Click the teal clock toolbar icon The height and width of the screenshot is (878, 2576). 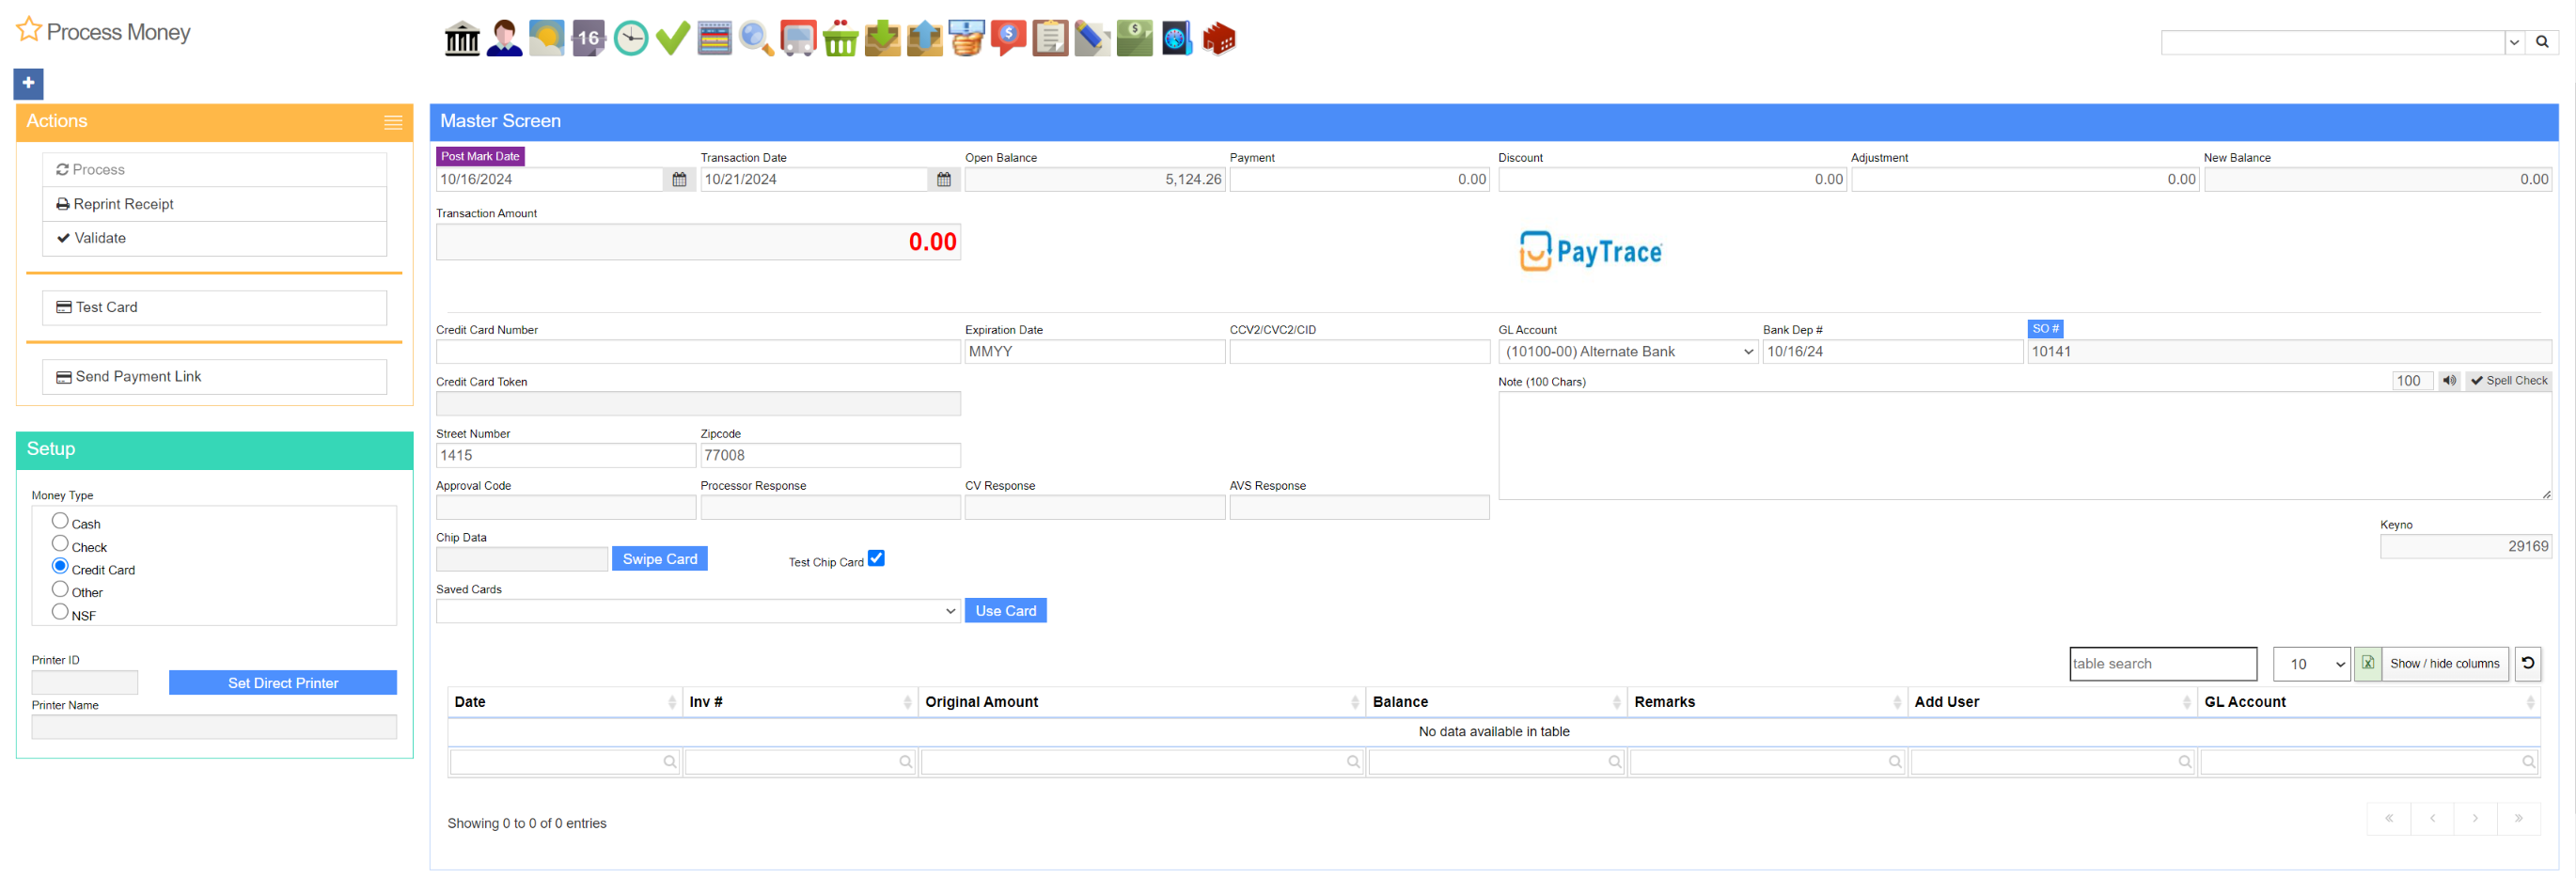(x=630, y=39)
